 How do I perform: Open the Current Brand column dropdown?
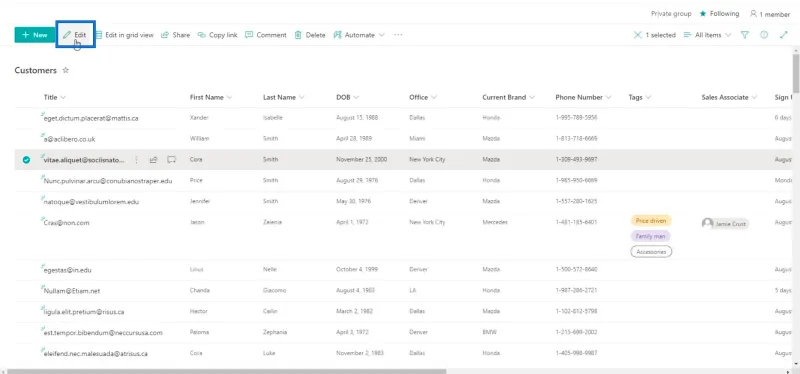509,97
